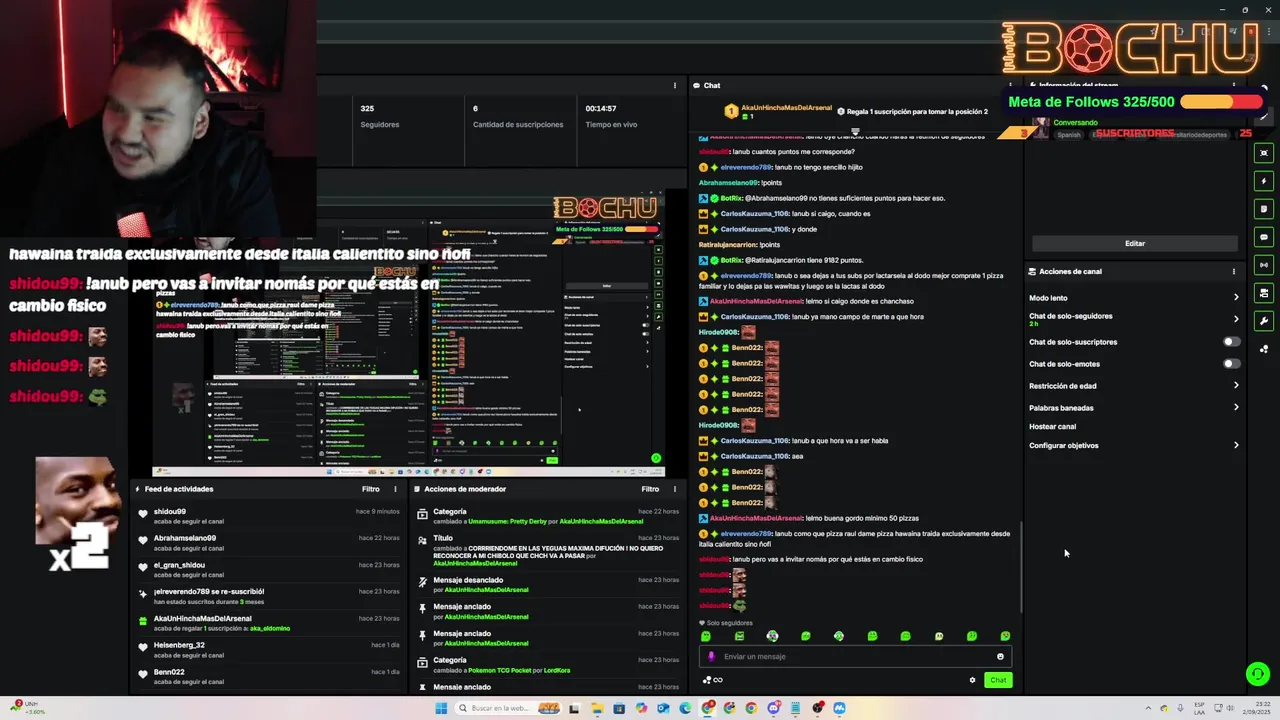Open the Chat panel three-dot menu

[1010, 86]
